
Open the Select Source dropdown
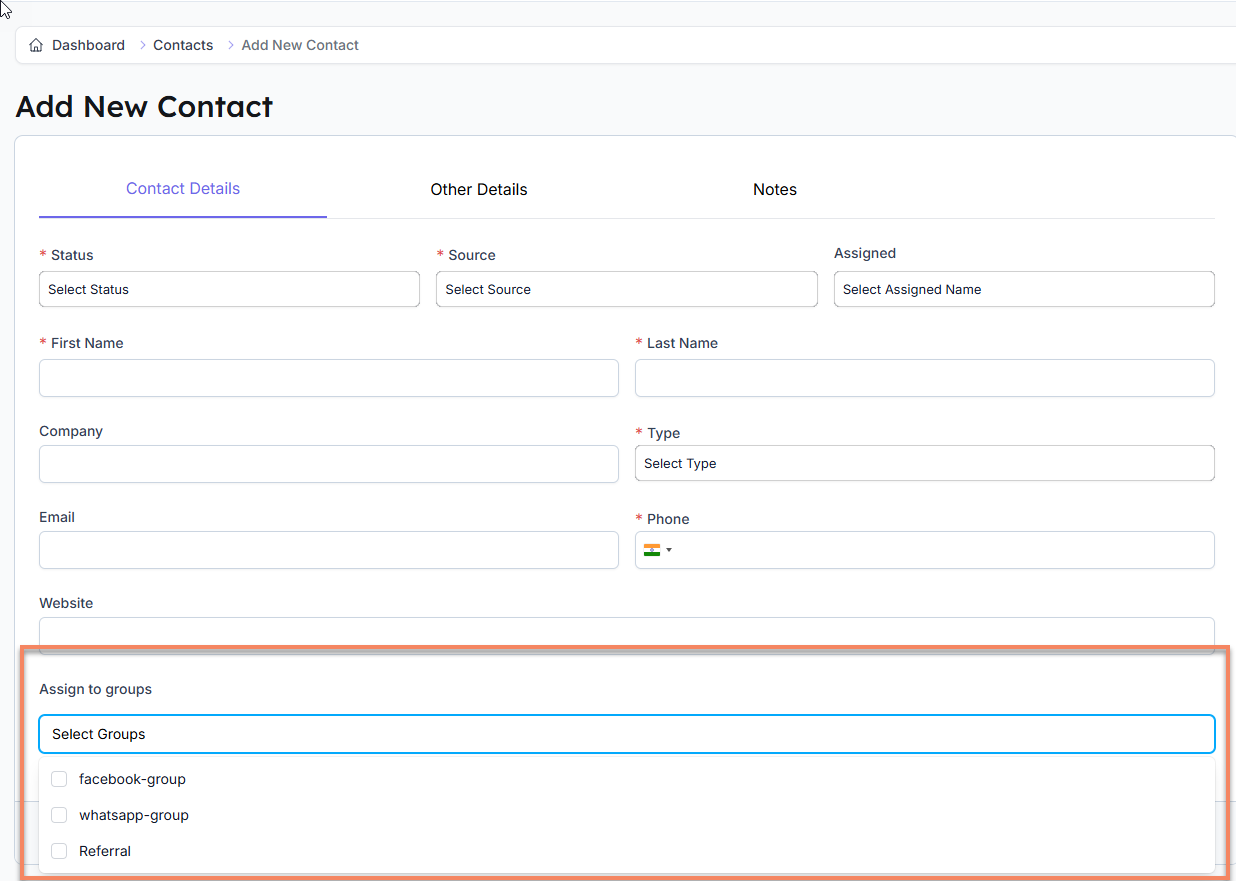[x=626, y=289]
